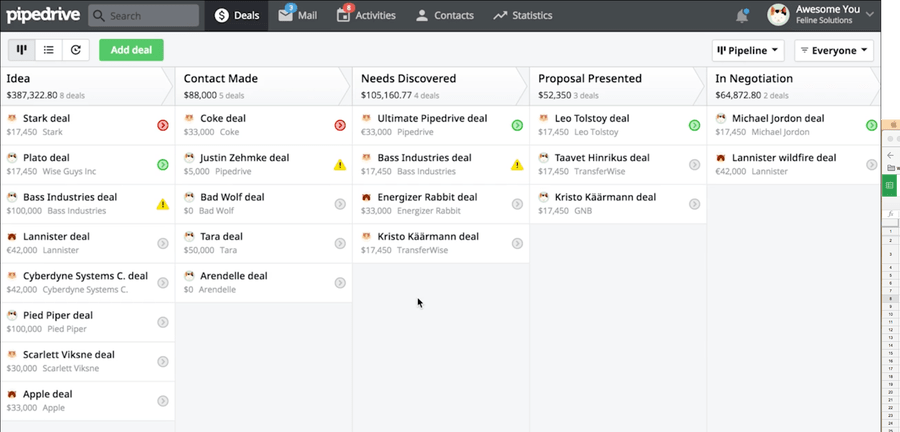Select the Proposal Presented stage header
The image size is (900, 432).
(x=618, y=86)
